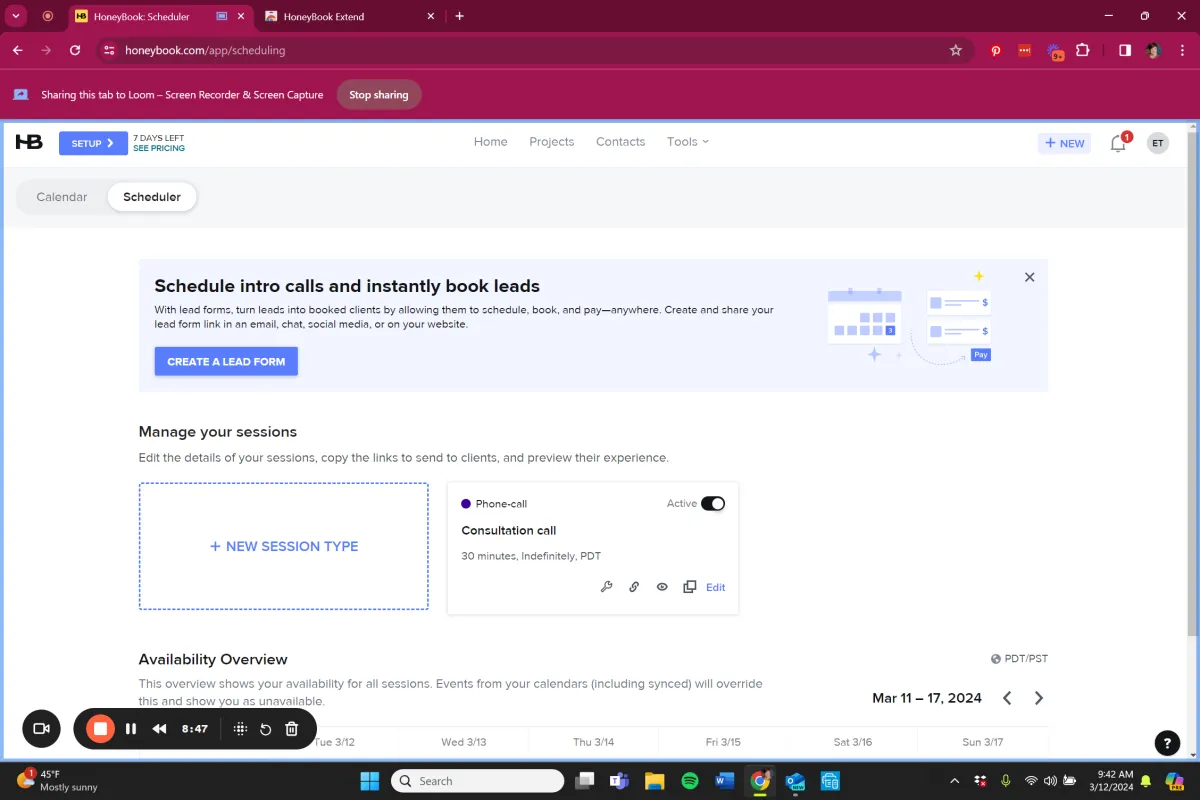Click the Mar 11 – 17, 2024 date range

927,698
